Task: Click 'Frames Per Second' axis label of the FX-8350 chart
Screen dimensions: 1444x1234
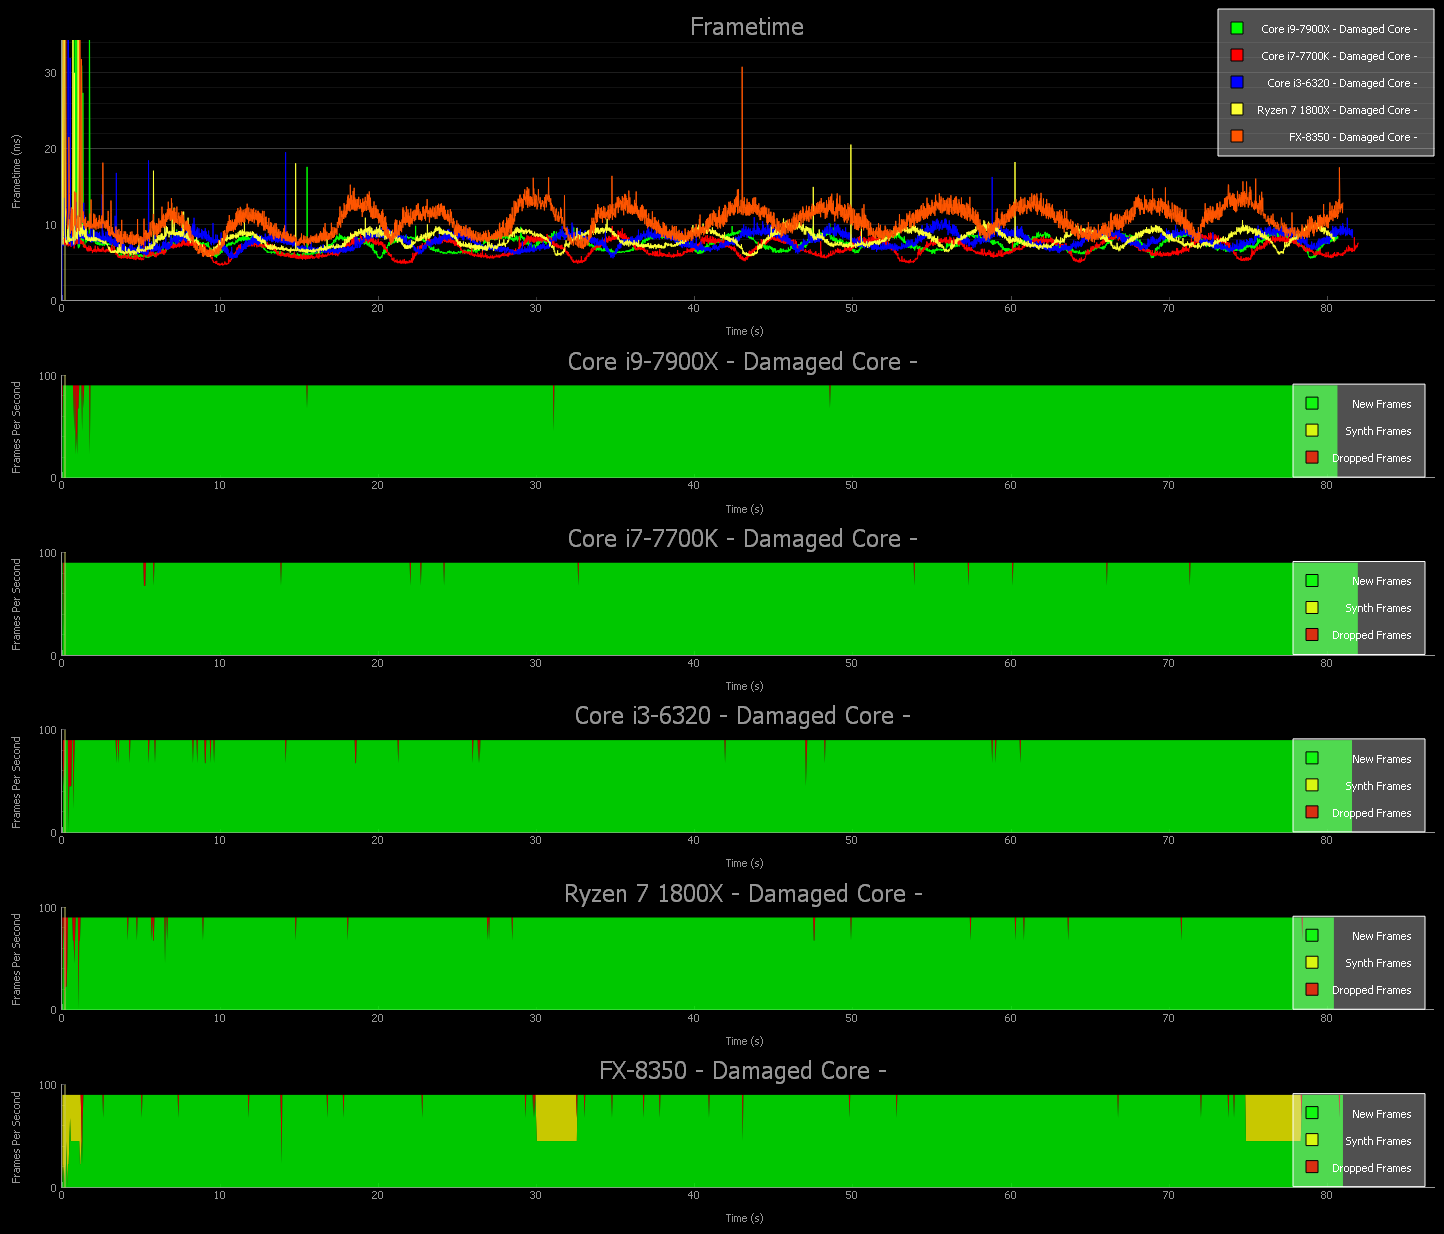Action: (16, 1137)
